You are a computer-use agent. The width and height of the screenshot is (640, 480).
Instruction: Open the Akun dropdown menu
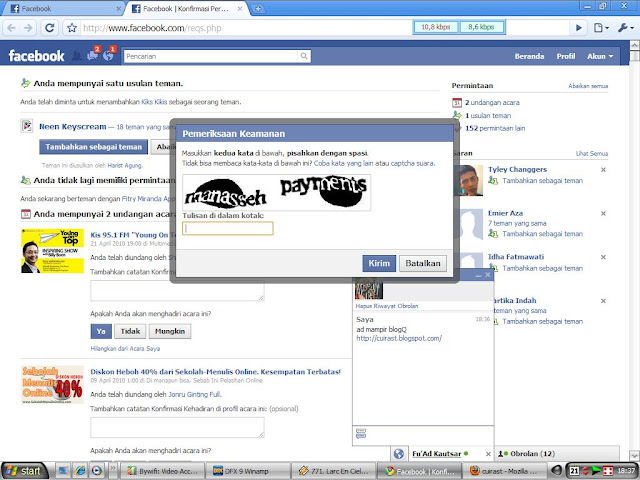pos(600,56)
